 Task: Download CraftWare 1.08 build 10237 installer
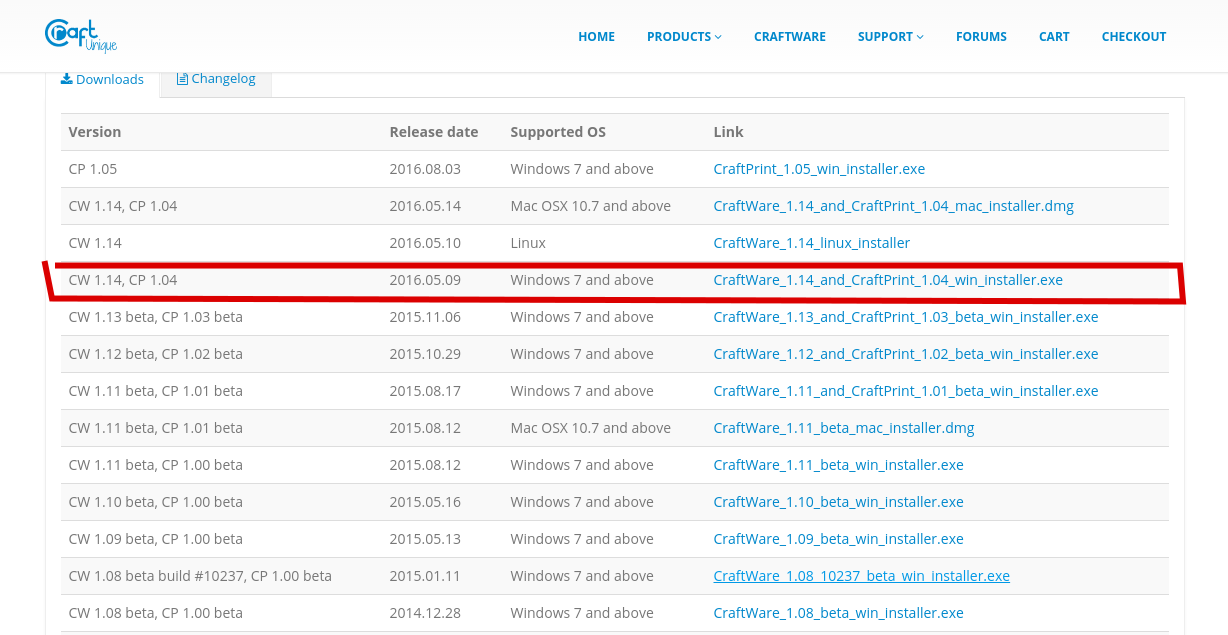[x=861, y=576]
